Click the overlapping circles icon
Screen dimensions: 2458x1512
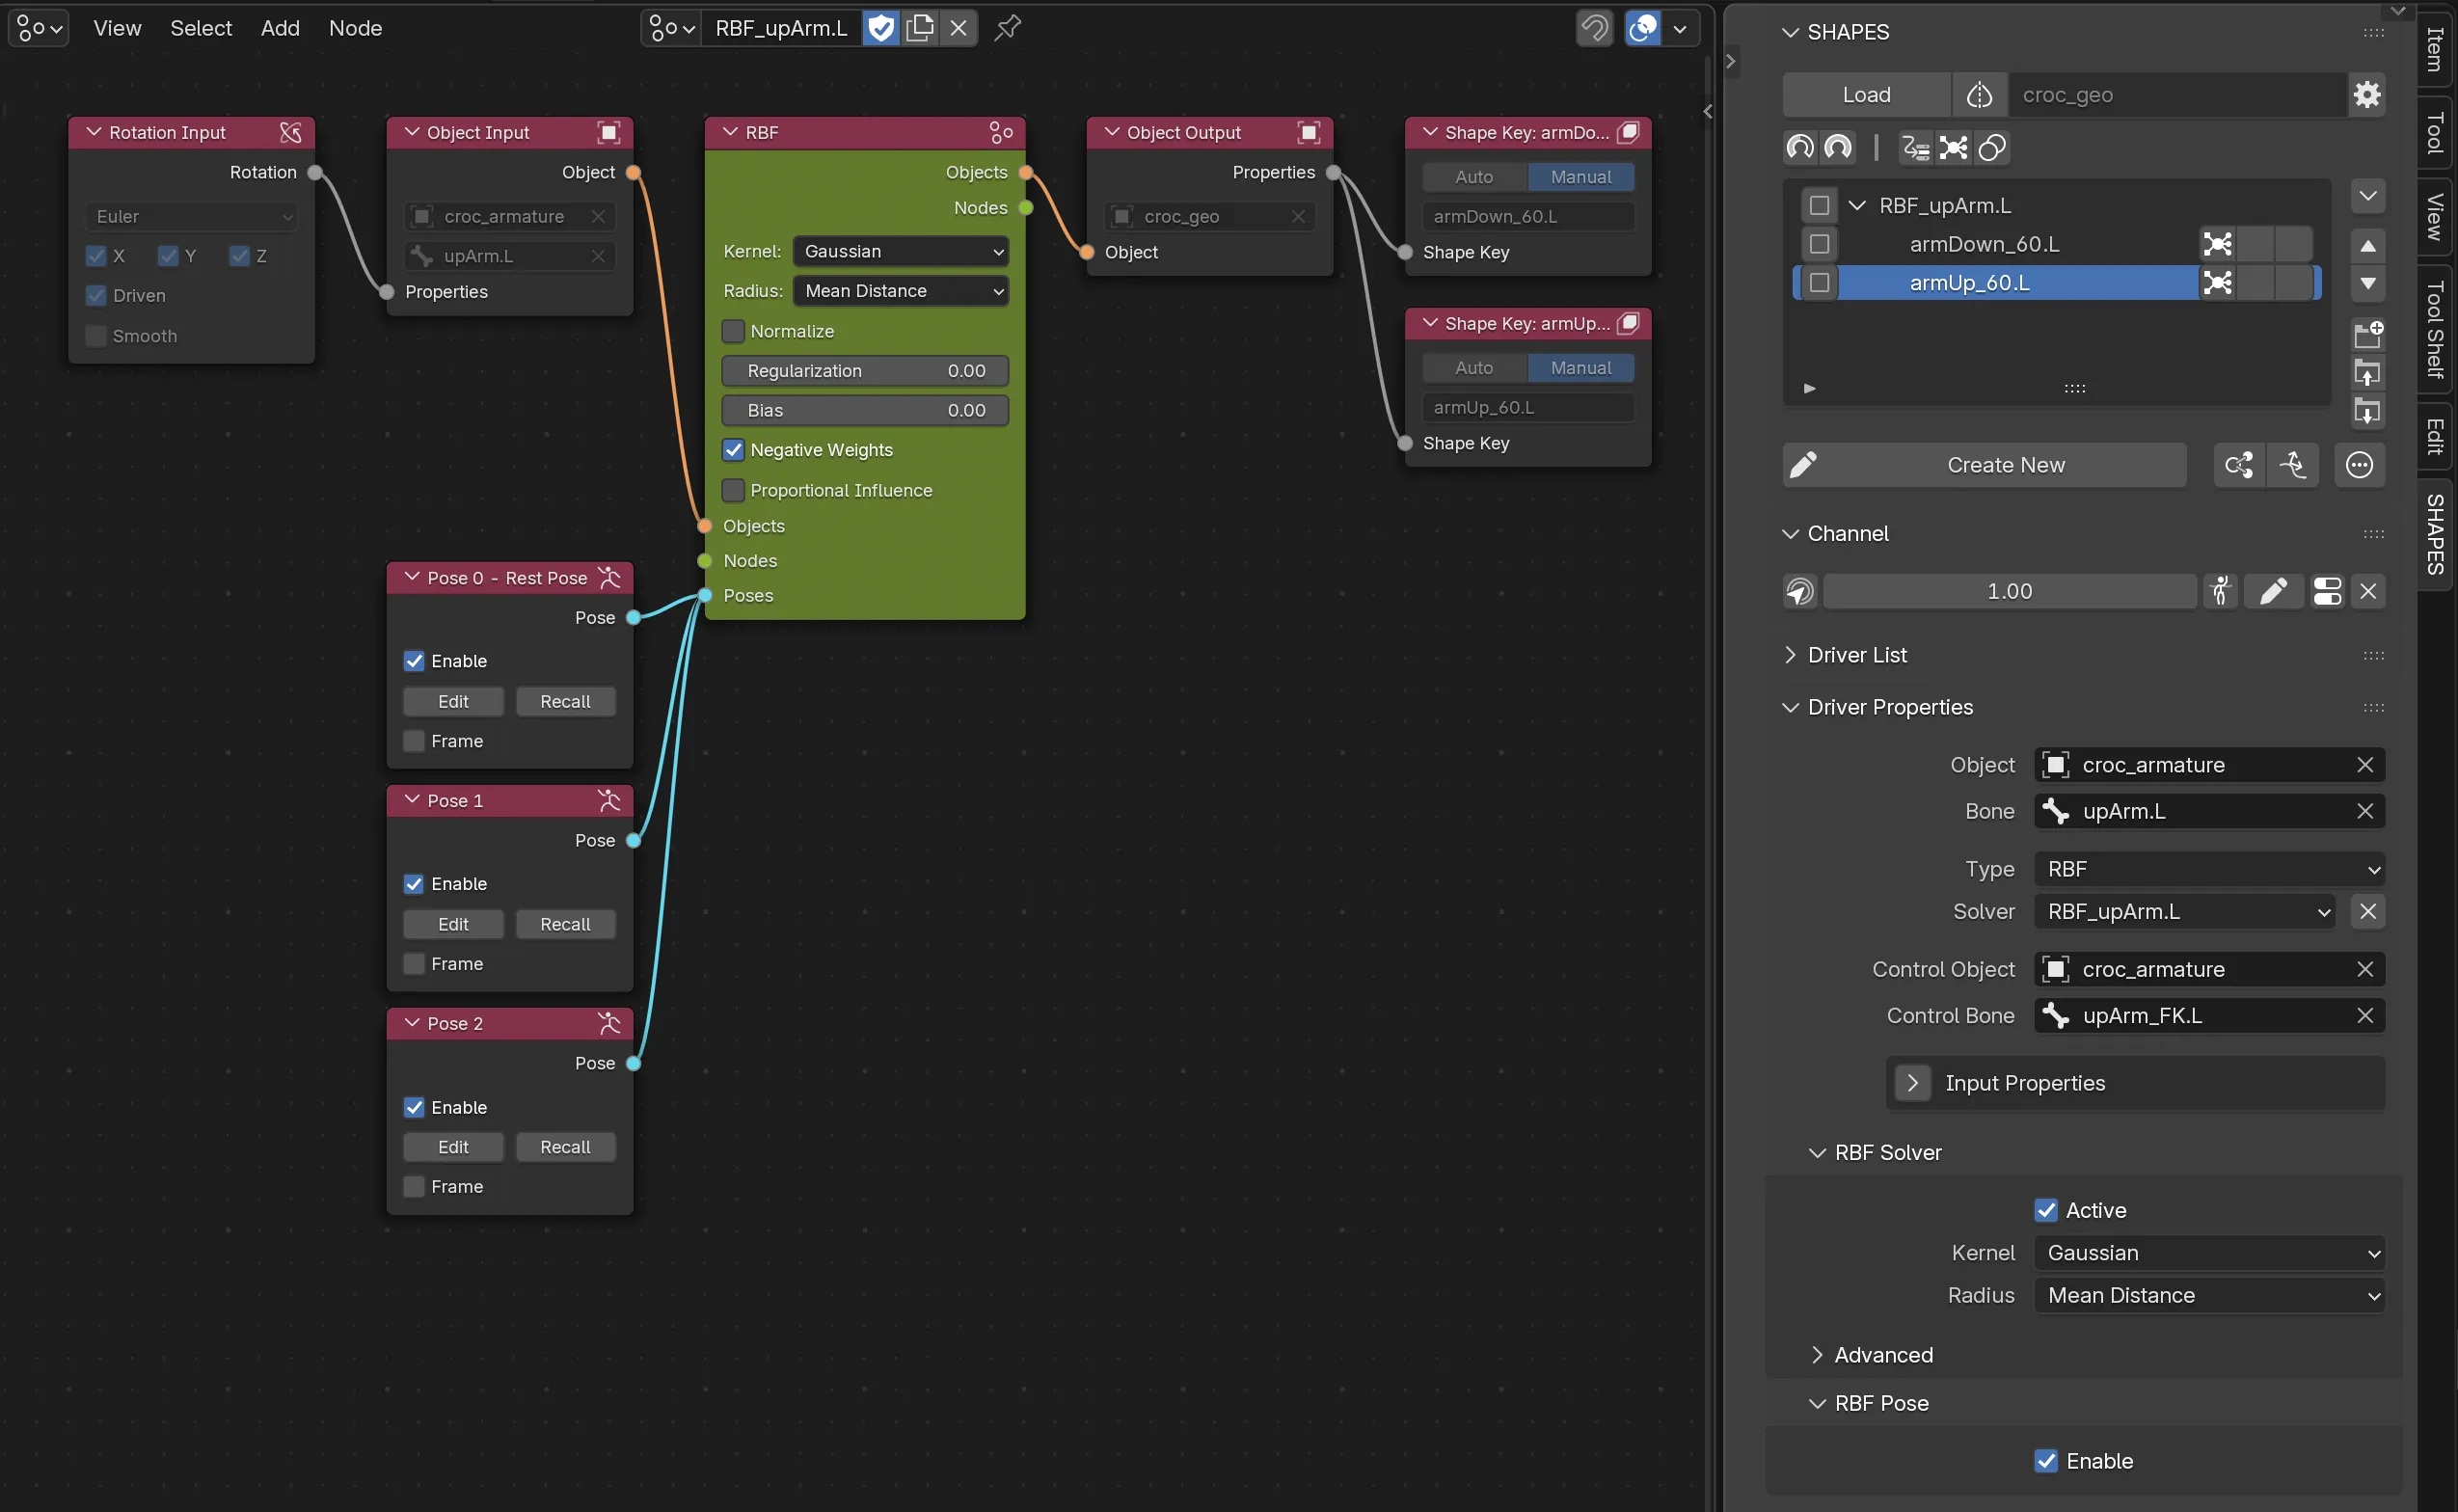(x=1992, y=148)
